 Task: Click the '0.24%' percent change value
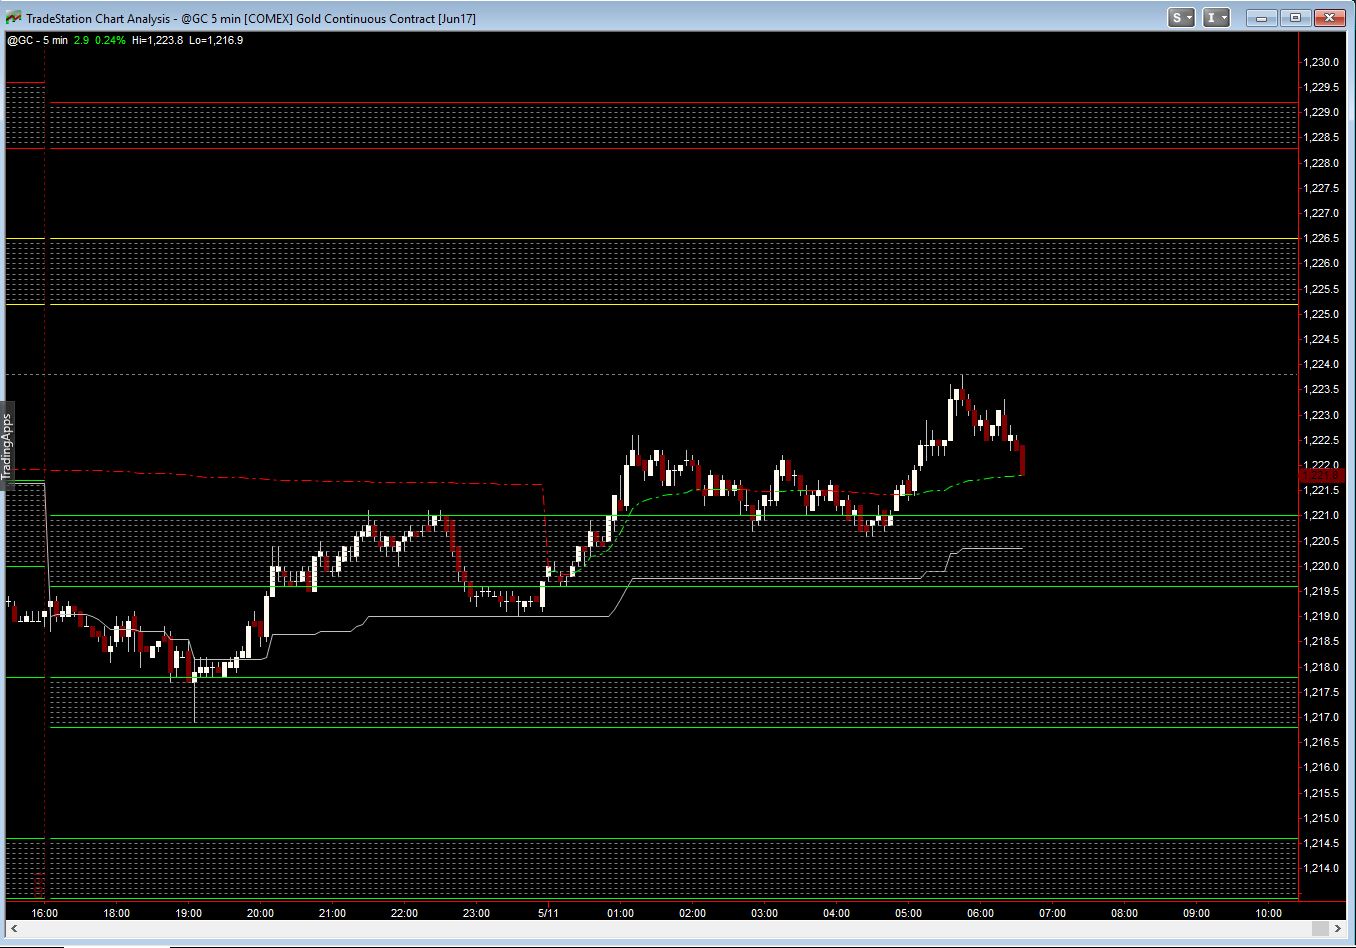click(x=110, y=40)
